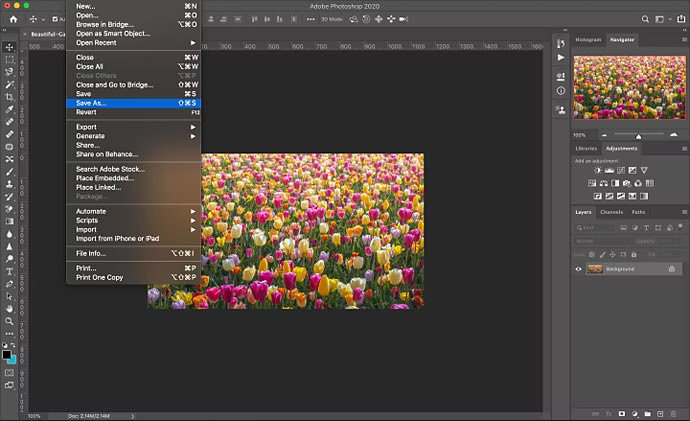The width and height of the screenshot is (690, 421).
Task: Switch to the Channels tab
Action: [x=611, y=212]
